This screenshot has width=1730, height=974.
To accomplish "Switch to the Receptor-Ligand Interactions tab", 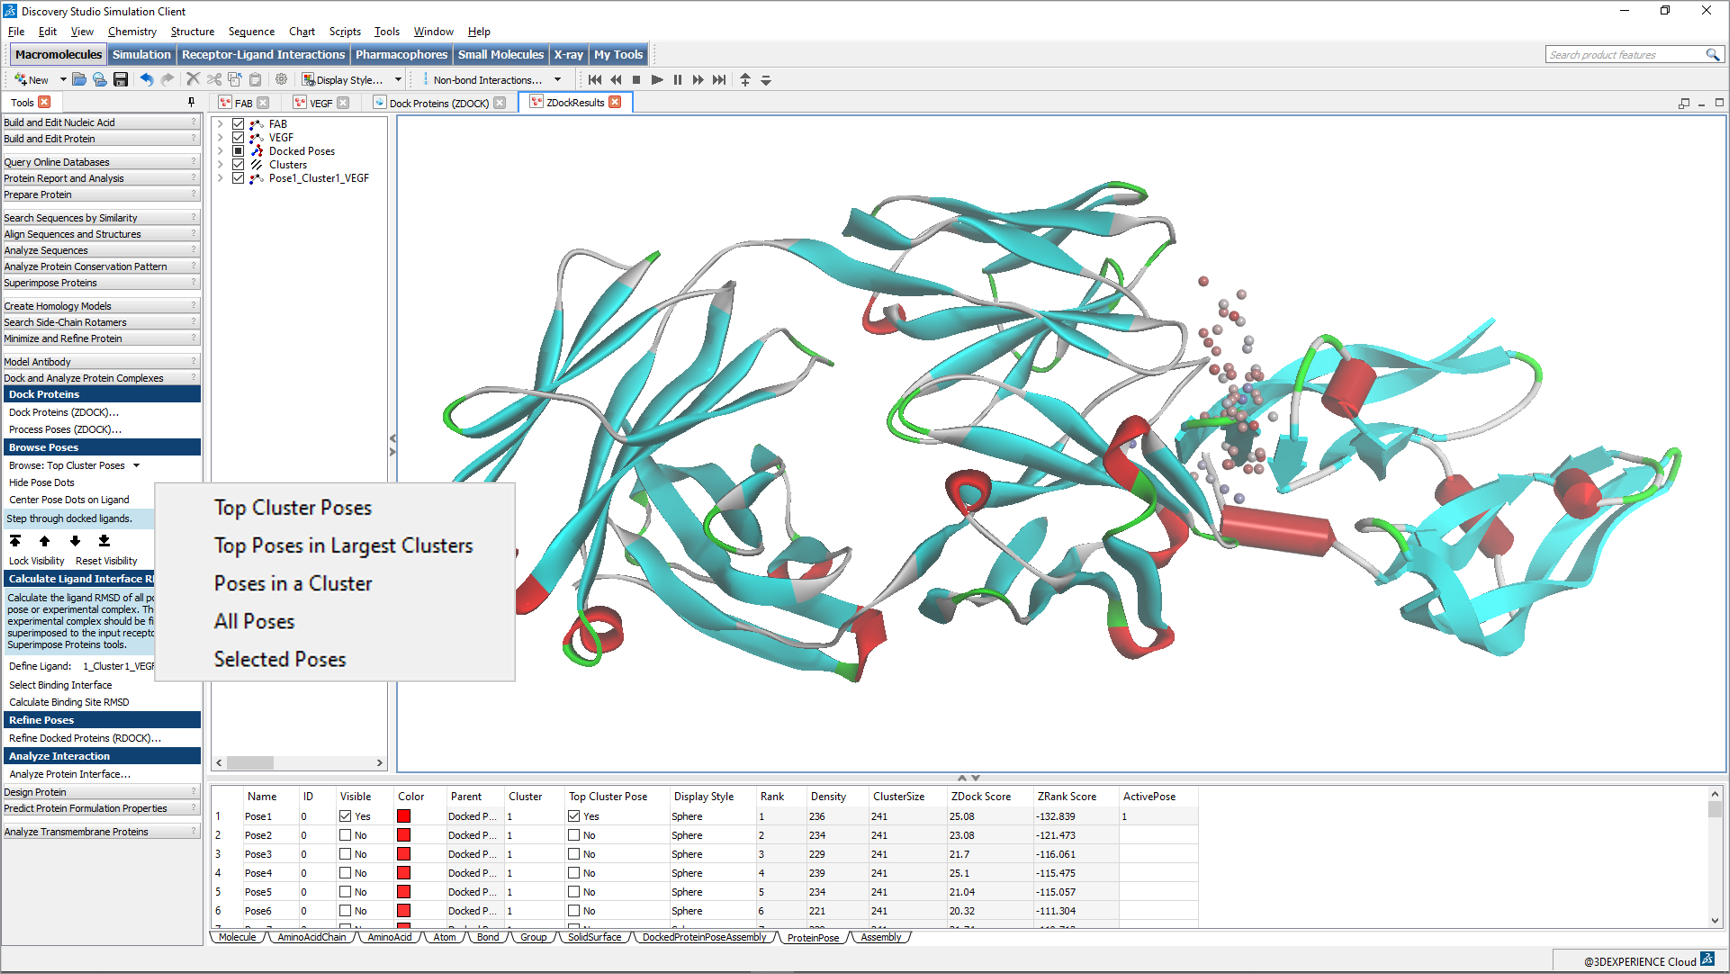I will pos(263,55).
